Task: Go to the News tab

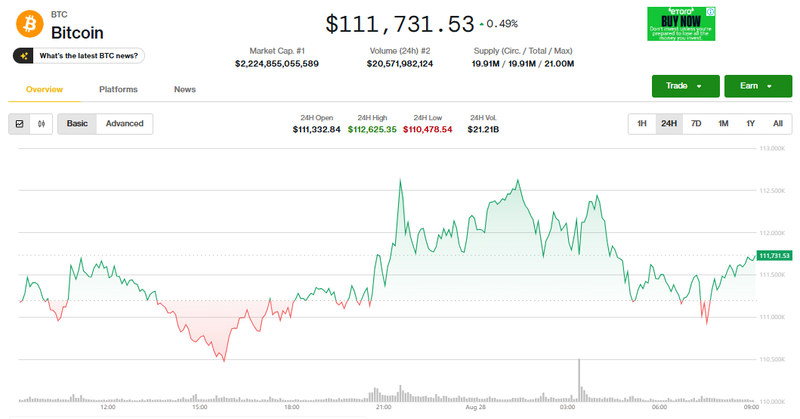Action: 185,89
